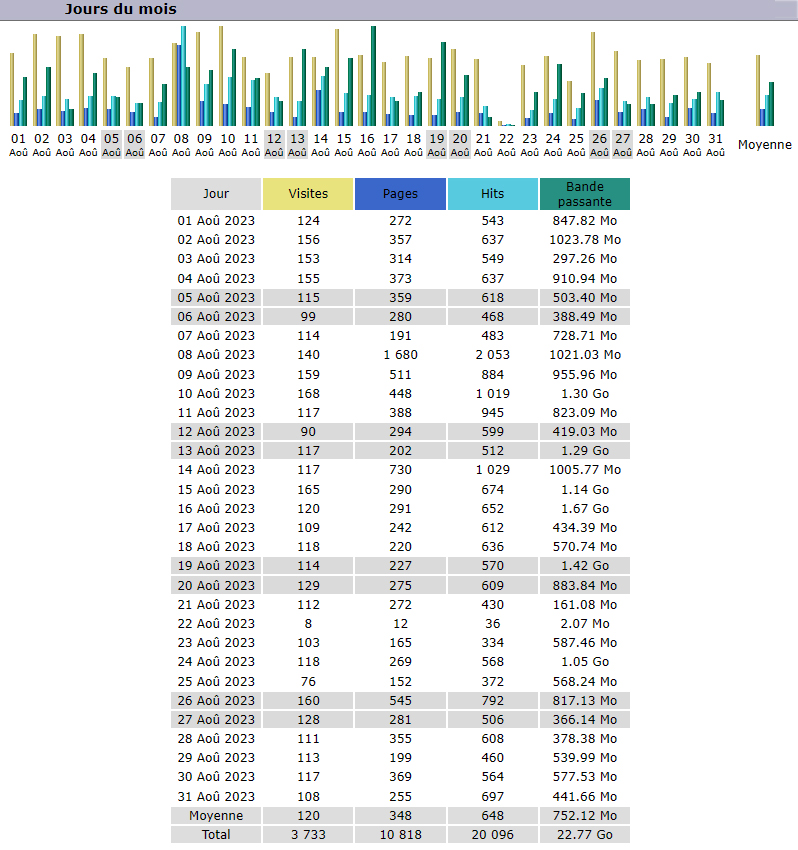Click pages value 373 for 04 Aoû
This screenshot has width=798, height=850.
[400, 279]
